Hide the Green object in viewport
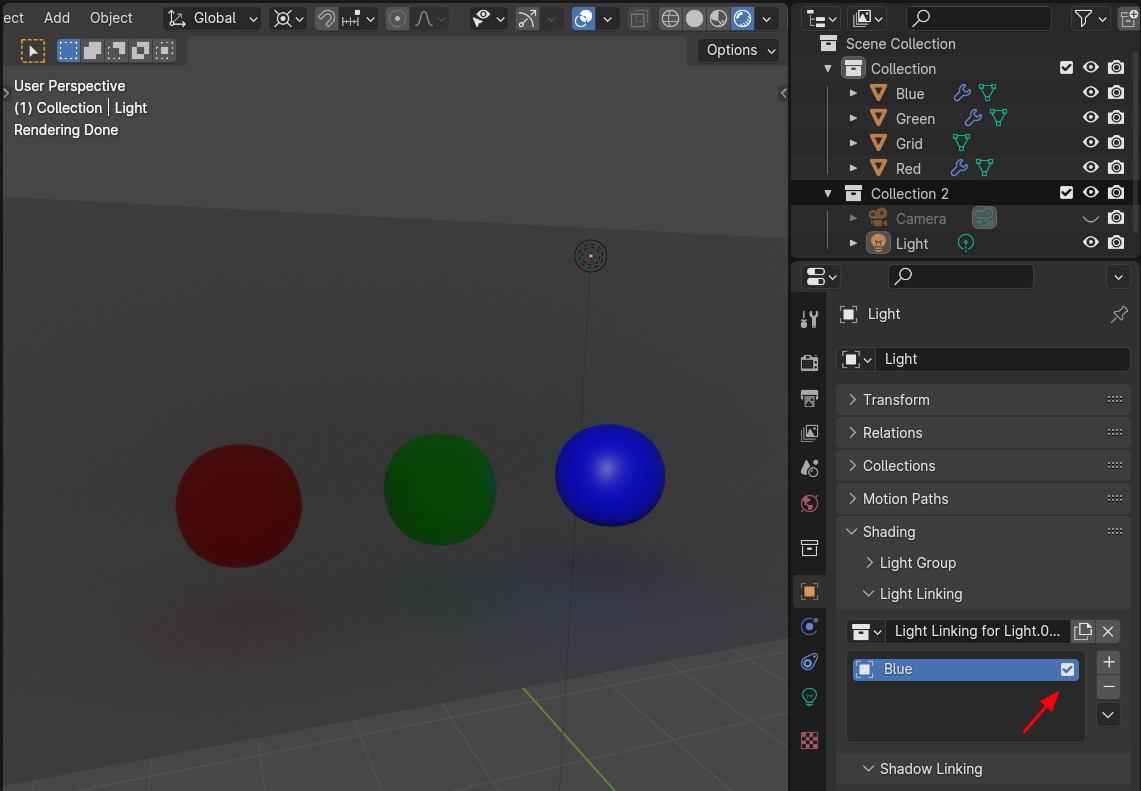This screenshot has height=791, width=1141. click(x=1090, y=117)
